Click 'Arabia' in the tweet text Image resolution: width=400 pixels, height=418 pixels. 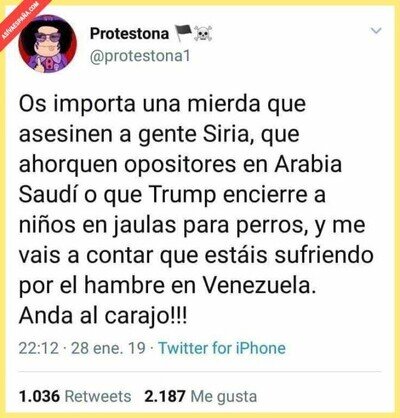click(308, 165)
